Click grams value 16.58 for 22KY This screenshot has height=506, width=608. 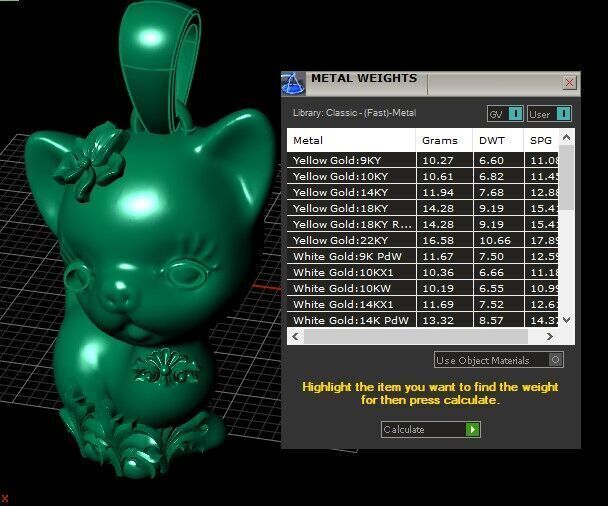coord(438,240)
